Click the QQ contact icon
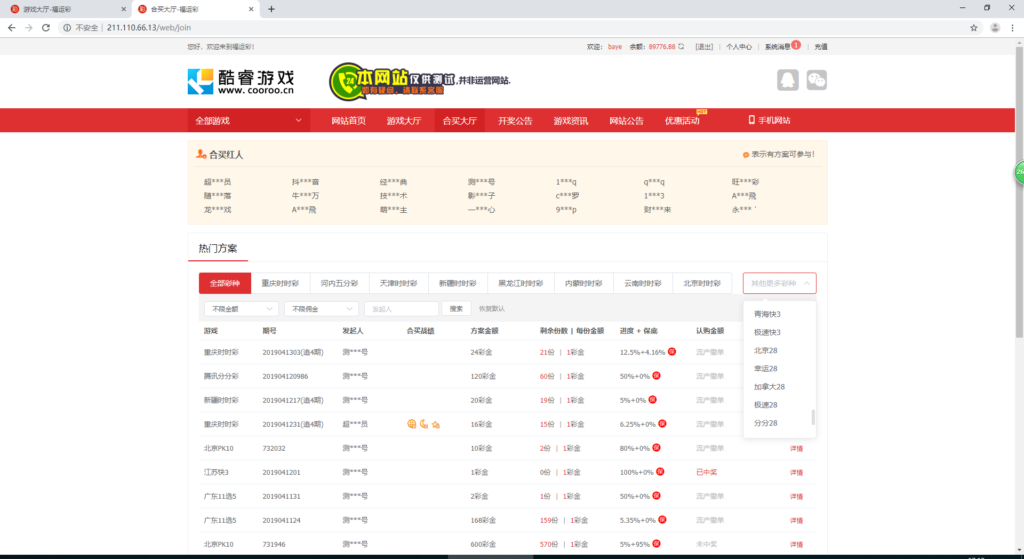This screenshot has width=1024, height=559. (787, 81)
